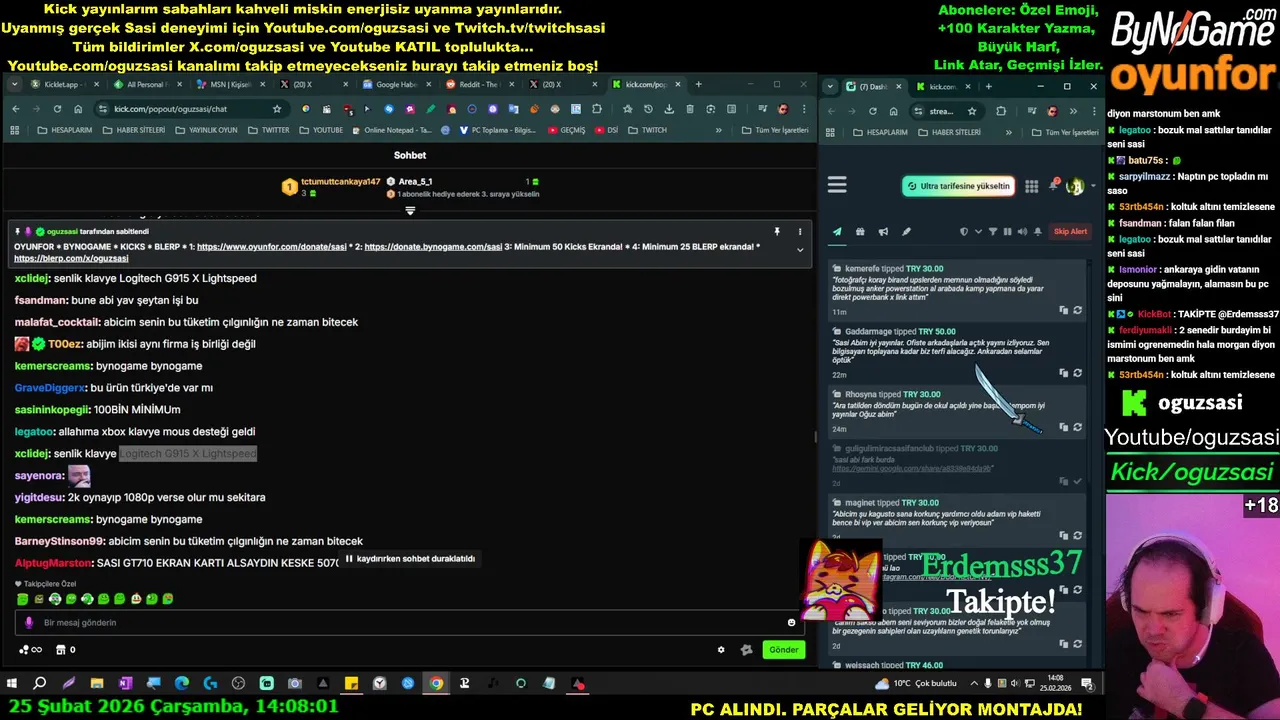Screen dimensions: 1280x720
Task: Open the TWITTER bookmark folder
Action: tap(269, 130)
